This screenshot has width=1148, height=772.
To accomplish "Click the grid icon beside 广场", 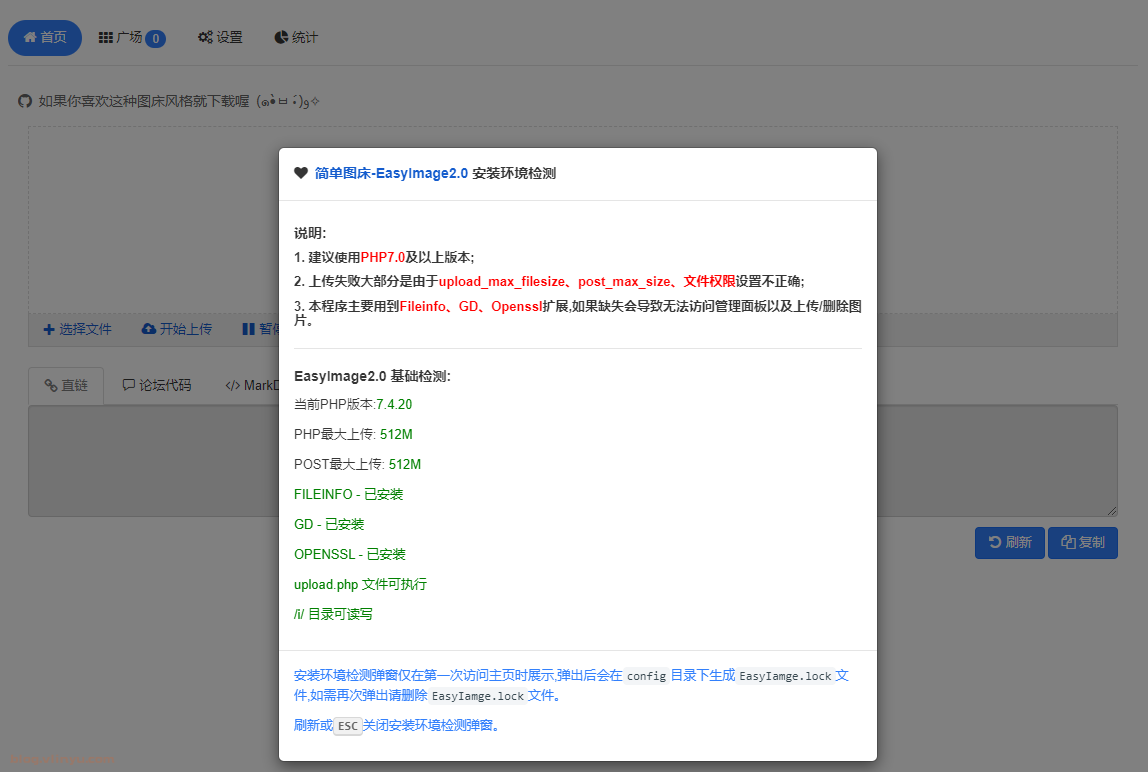I will 105,38.
